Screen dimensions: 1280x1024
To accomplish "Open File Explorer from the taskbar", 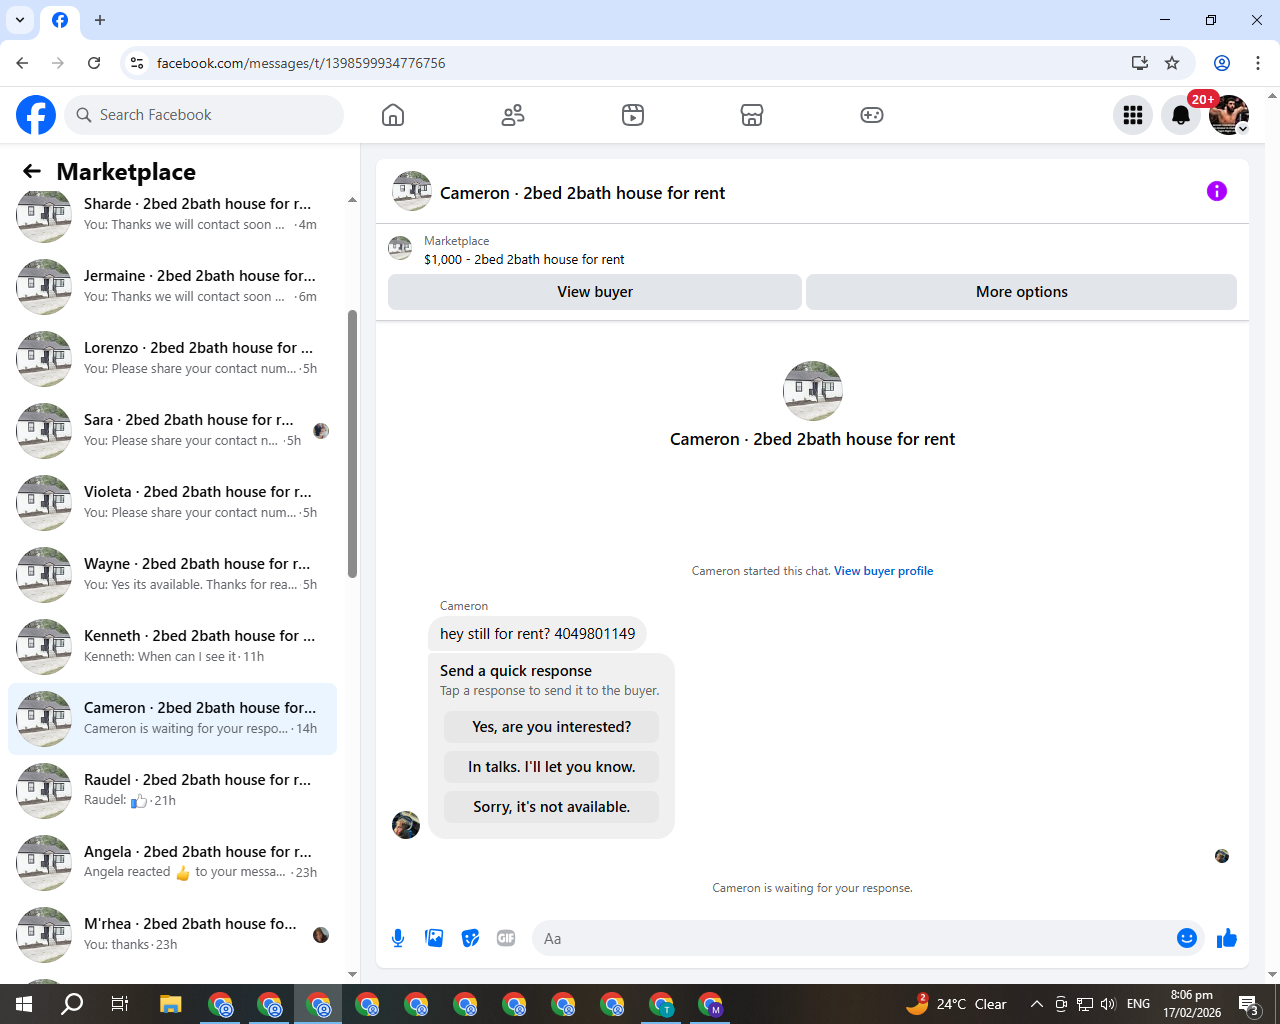I will click(x=170, y=1004).
